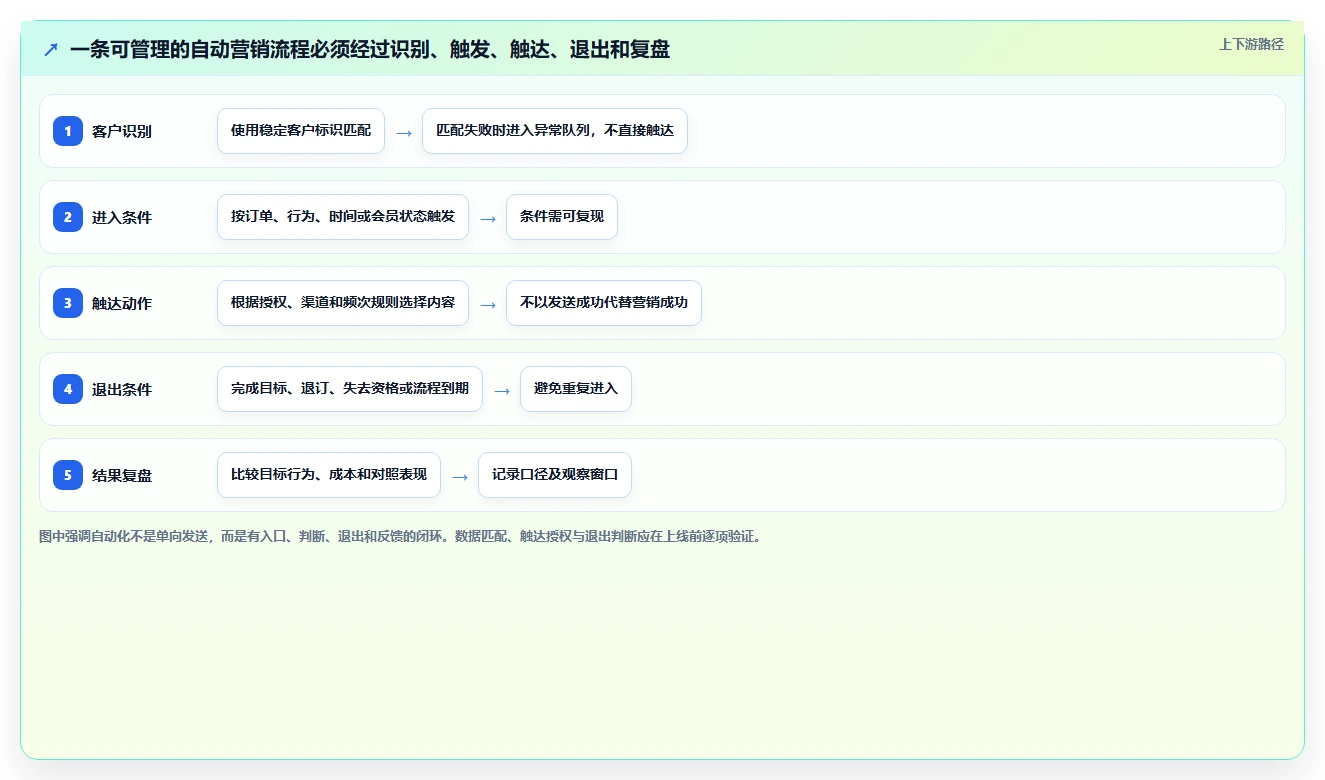
Task: Select step number 5 badge
Action: (x=68, y=475)
